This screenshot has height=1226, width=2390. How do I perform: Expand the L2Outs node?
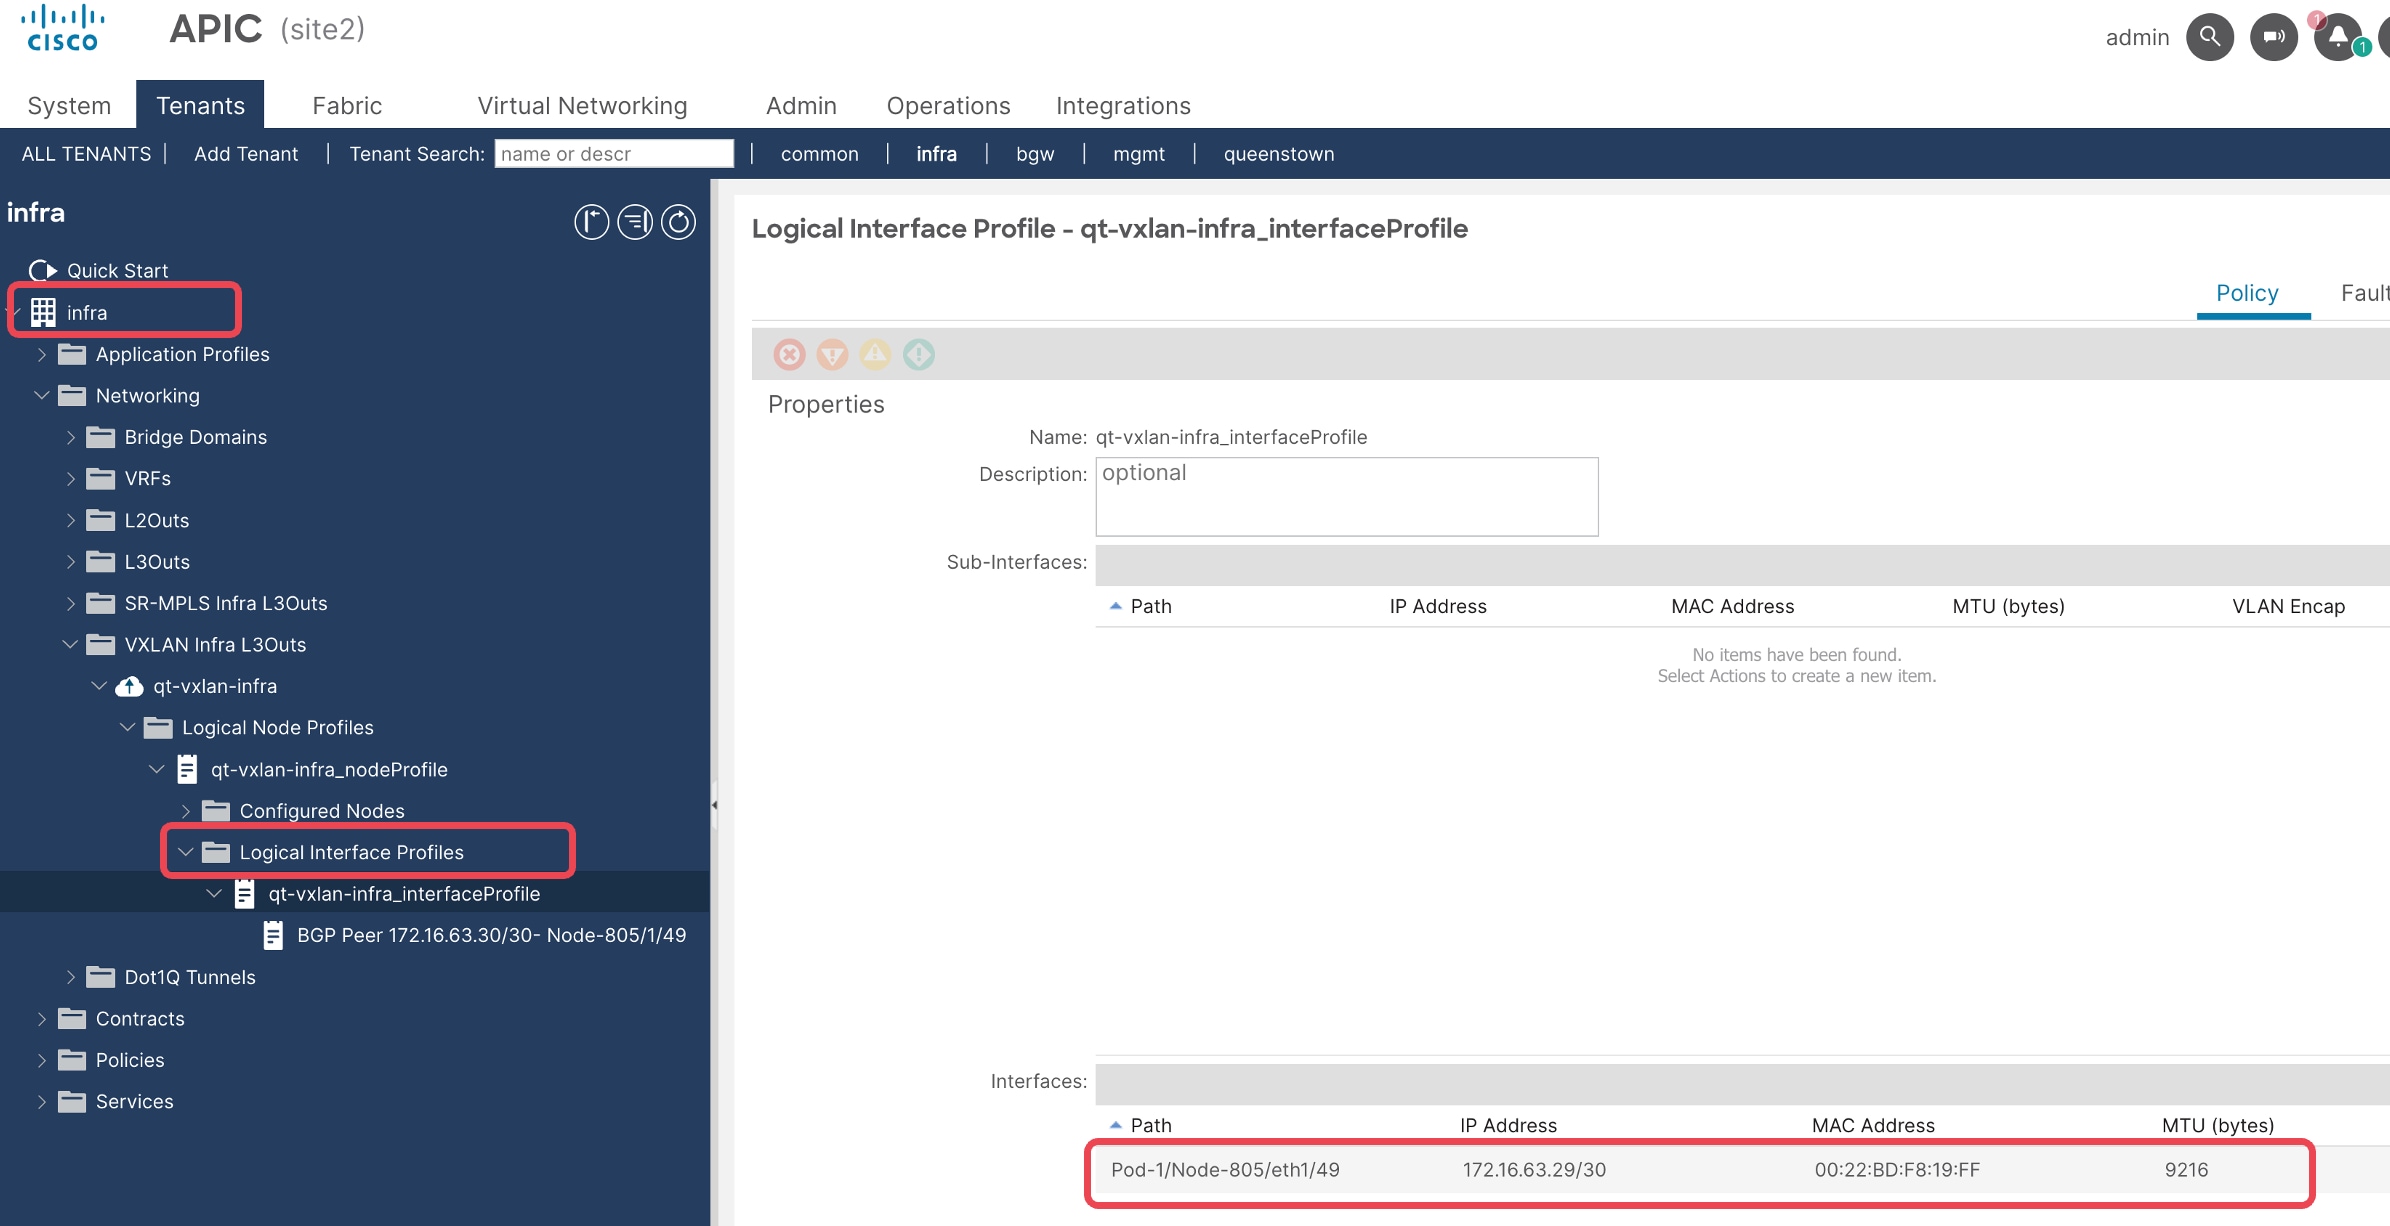click(x=71, y=520)
